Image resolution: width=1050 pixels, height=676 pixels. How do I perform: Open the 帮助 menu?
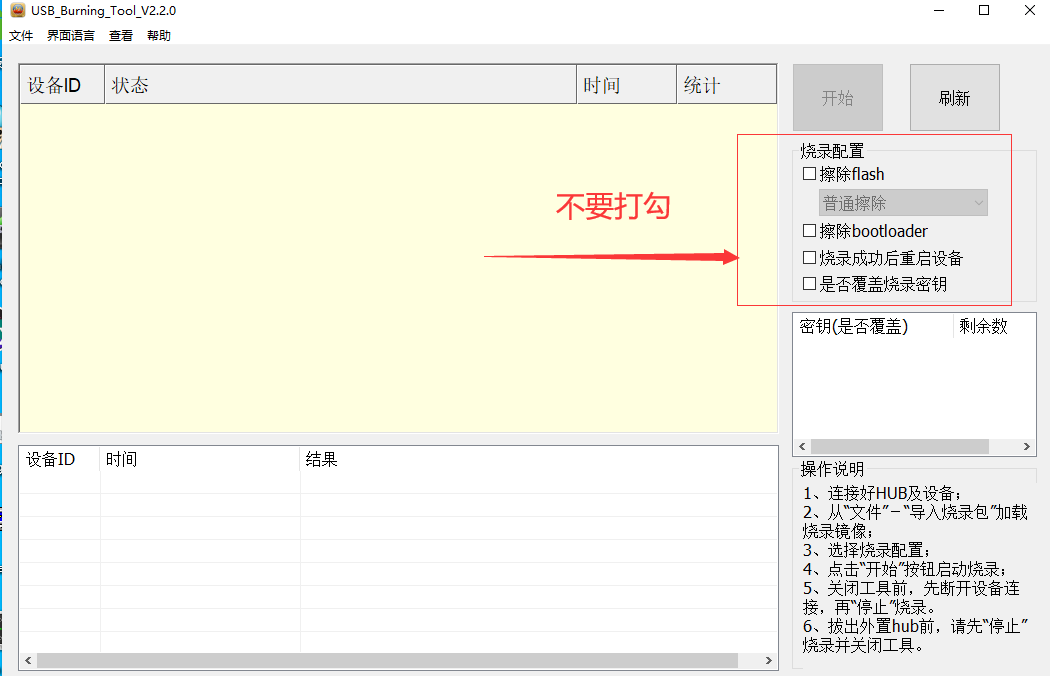159,36
